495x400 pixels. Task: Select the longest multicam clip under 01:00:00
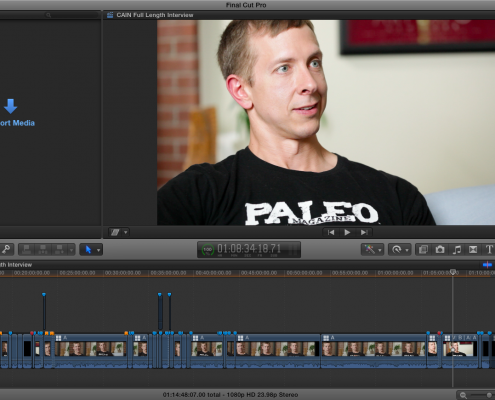click(374, 352)
